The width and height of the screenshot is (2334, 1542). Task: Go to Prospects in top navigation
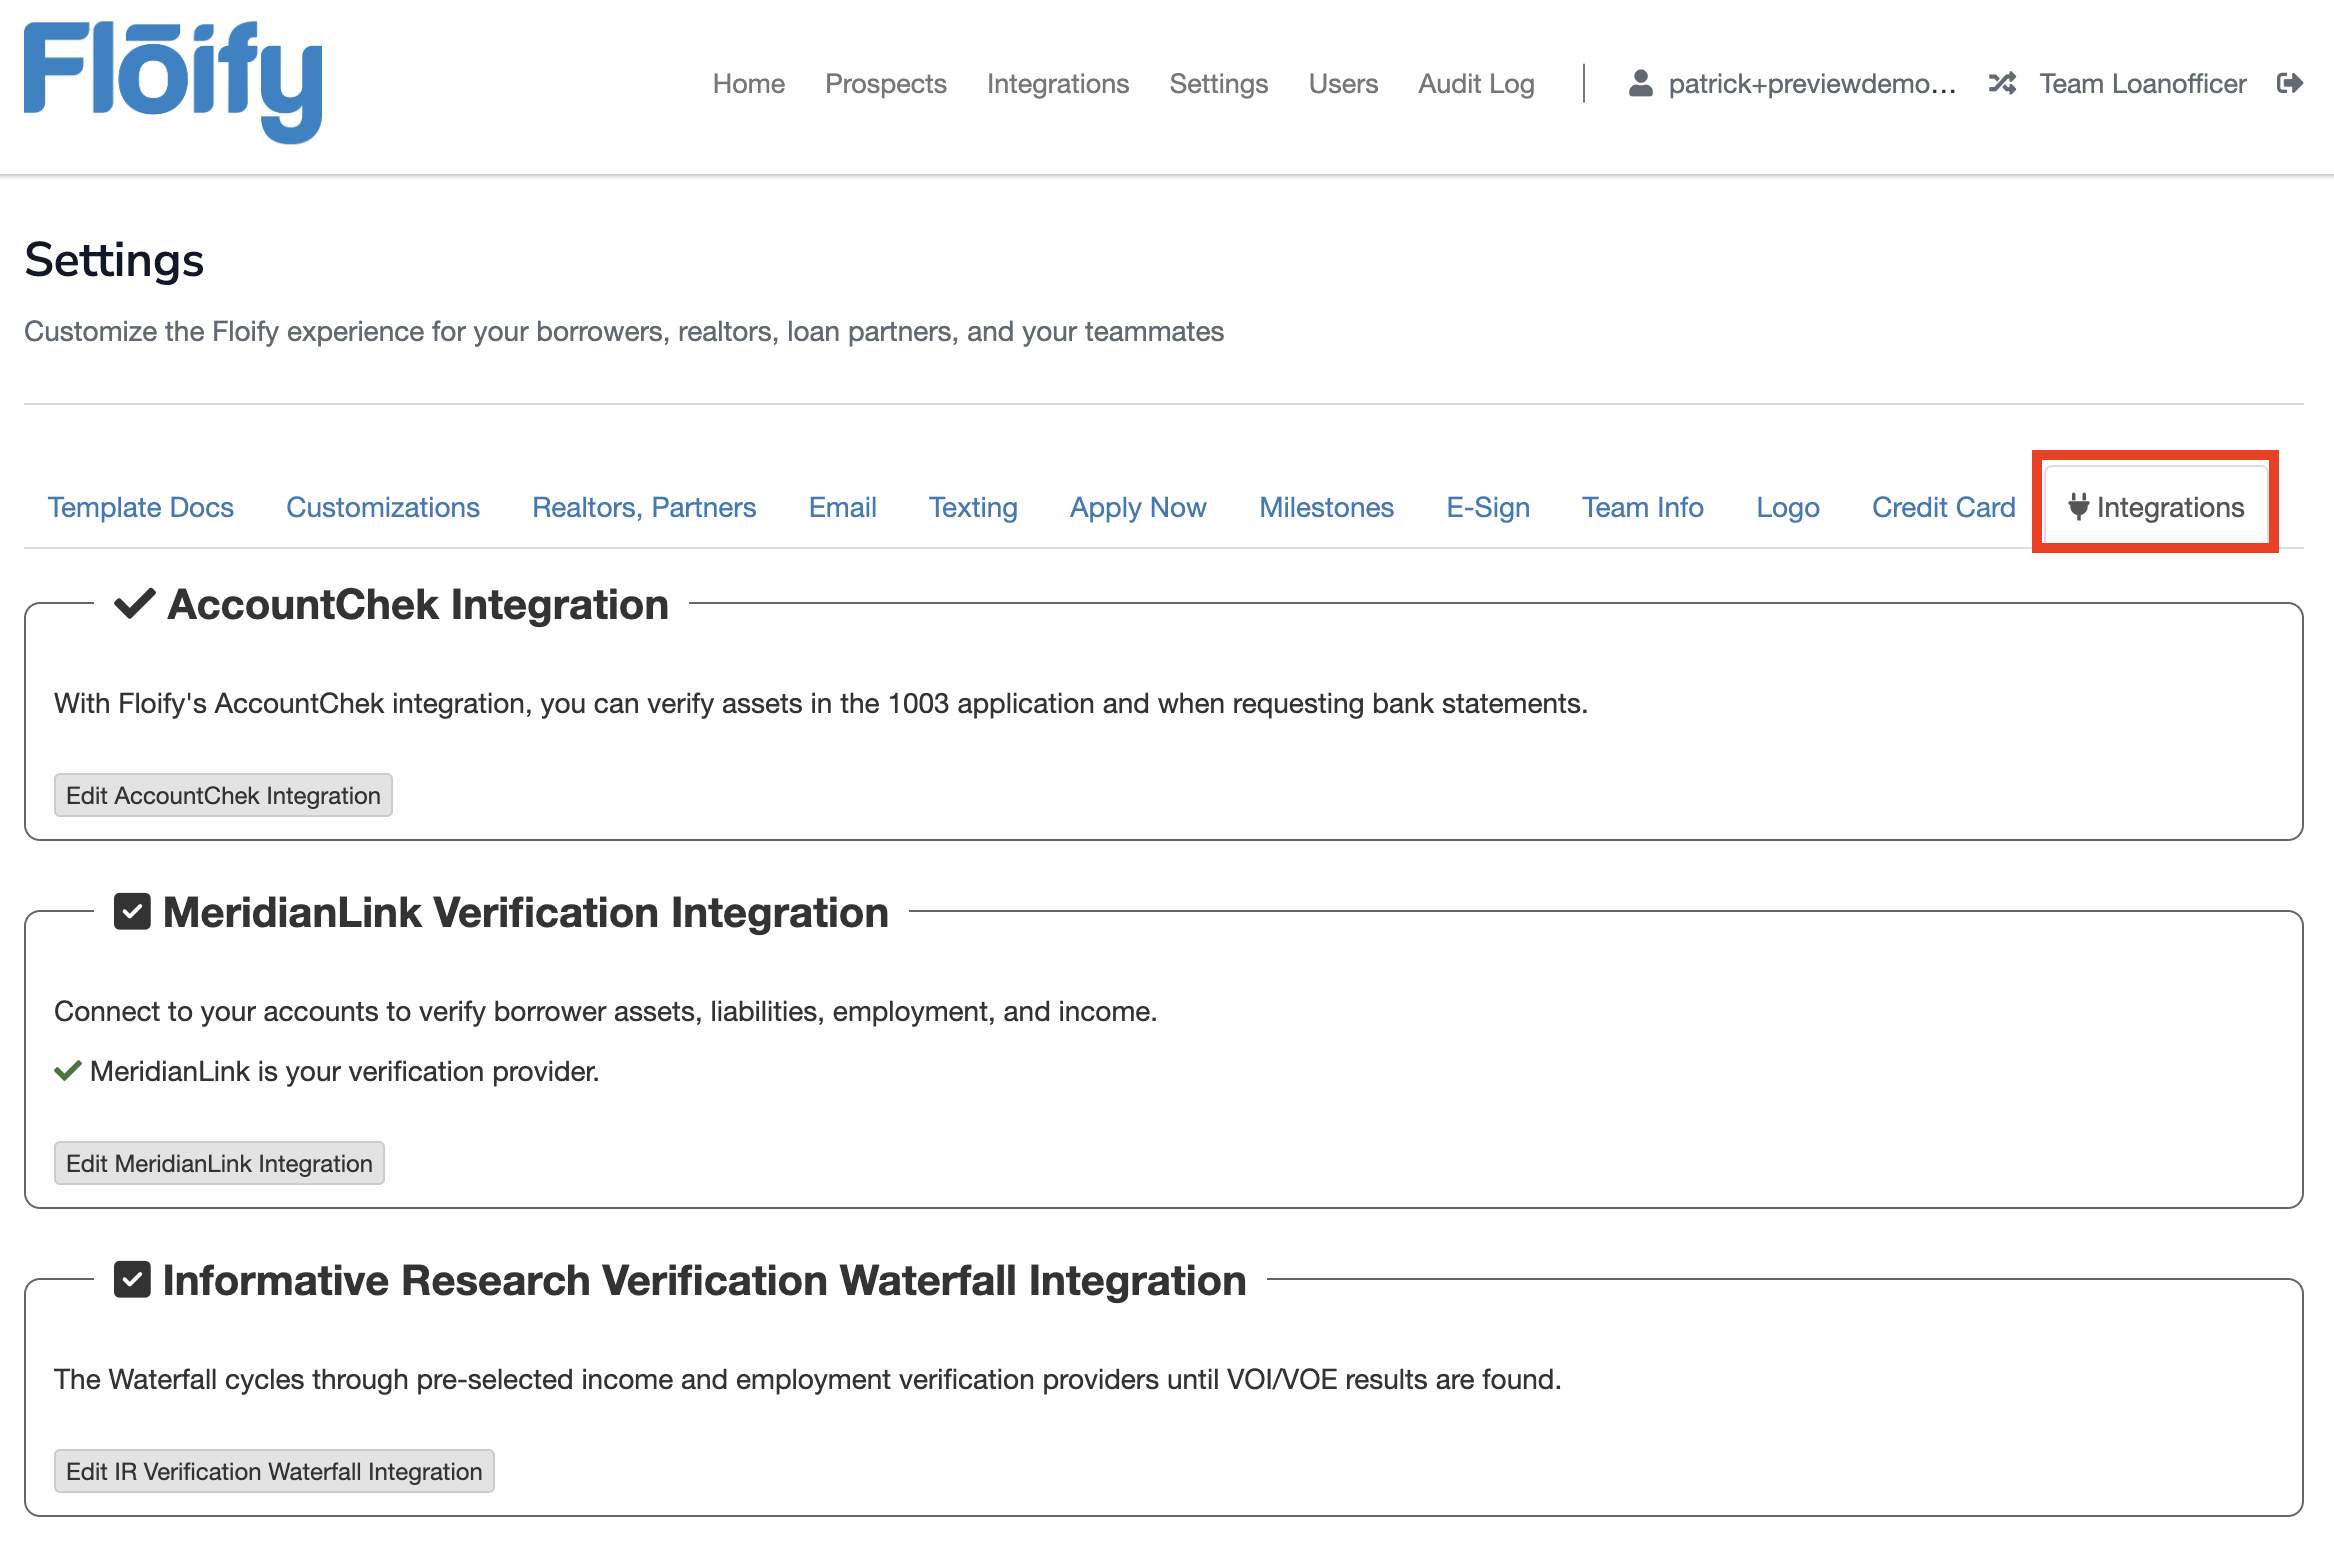[x=885, y=84]
